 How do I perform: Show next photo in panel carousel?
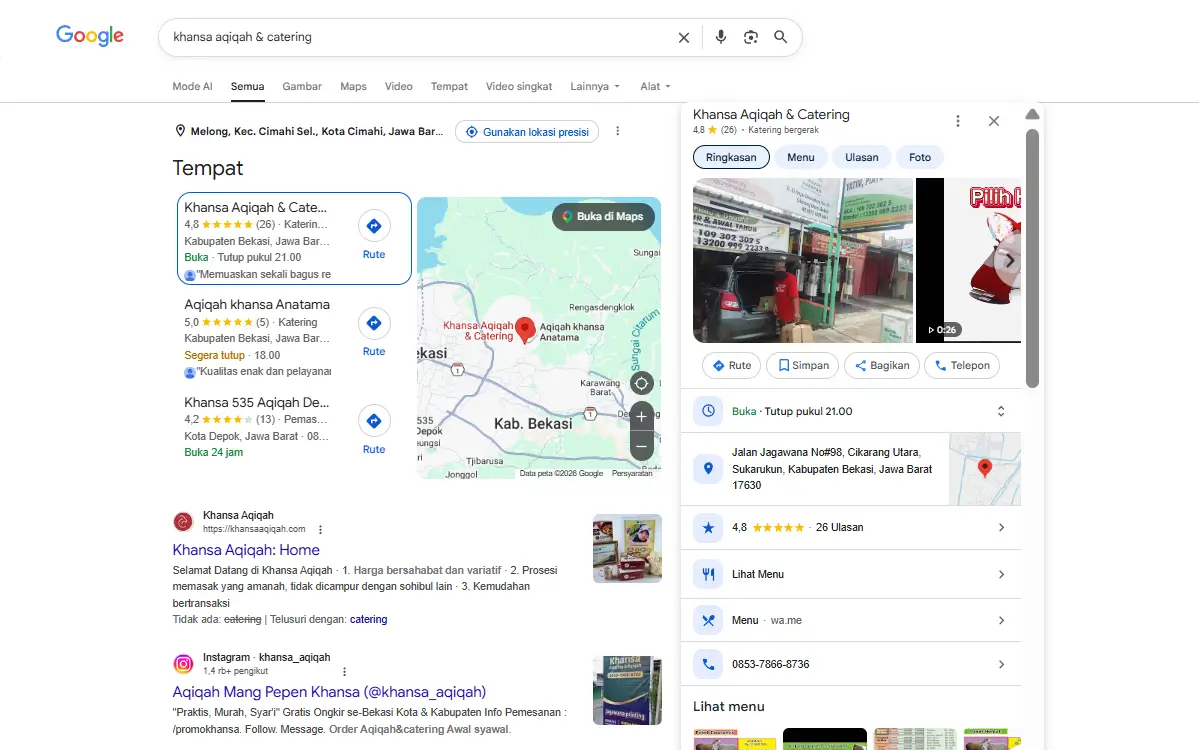coord(1009,261)
